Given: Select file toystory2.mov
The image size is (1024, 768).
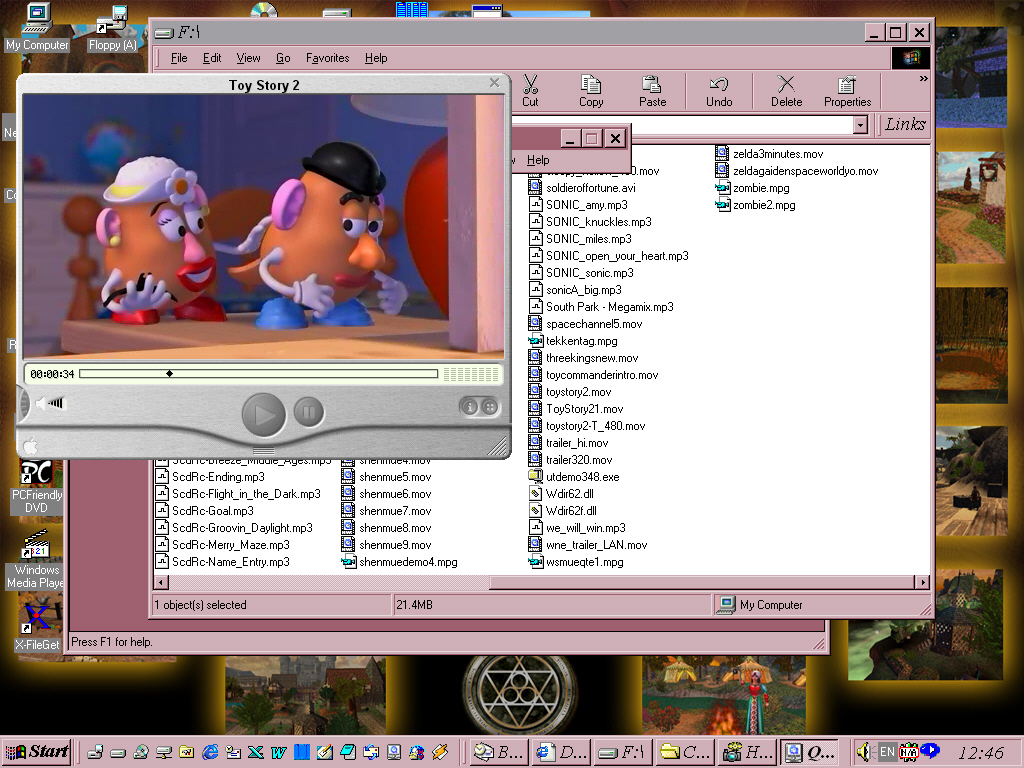Looking at the screenshot, I should (x=570, y=392).
